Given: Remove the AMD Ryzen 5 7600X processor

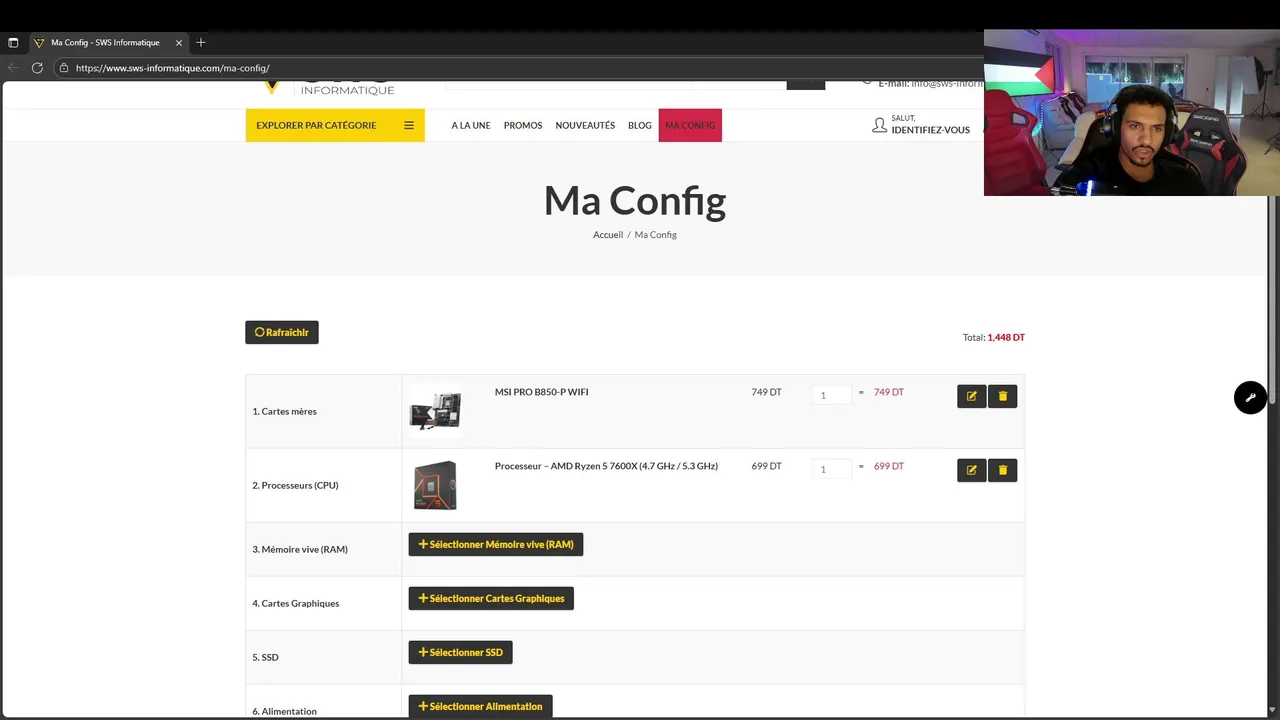Looking at the screenshot, I should [x=1003, y=470].
